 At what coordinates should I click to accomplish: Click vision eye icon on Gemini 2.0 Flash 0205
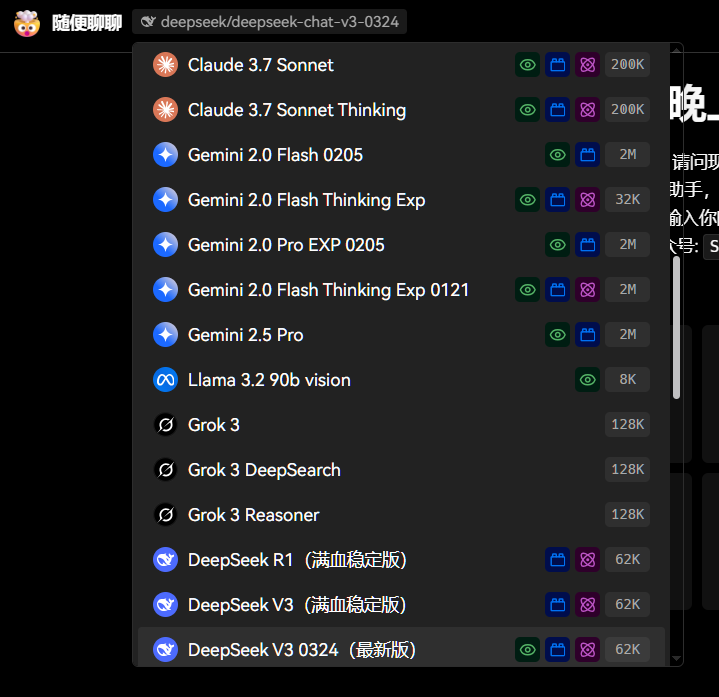point(558,155)
